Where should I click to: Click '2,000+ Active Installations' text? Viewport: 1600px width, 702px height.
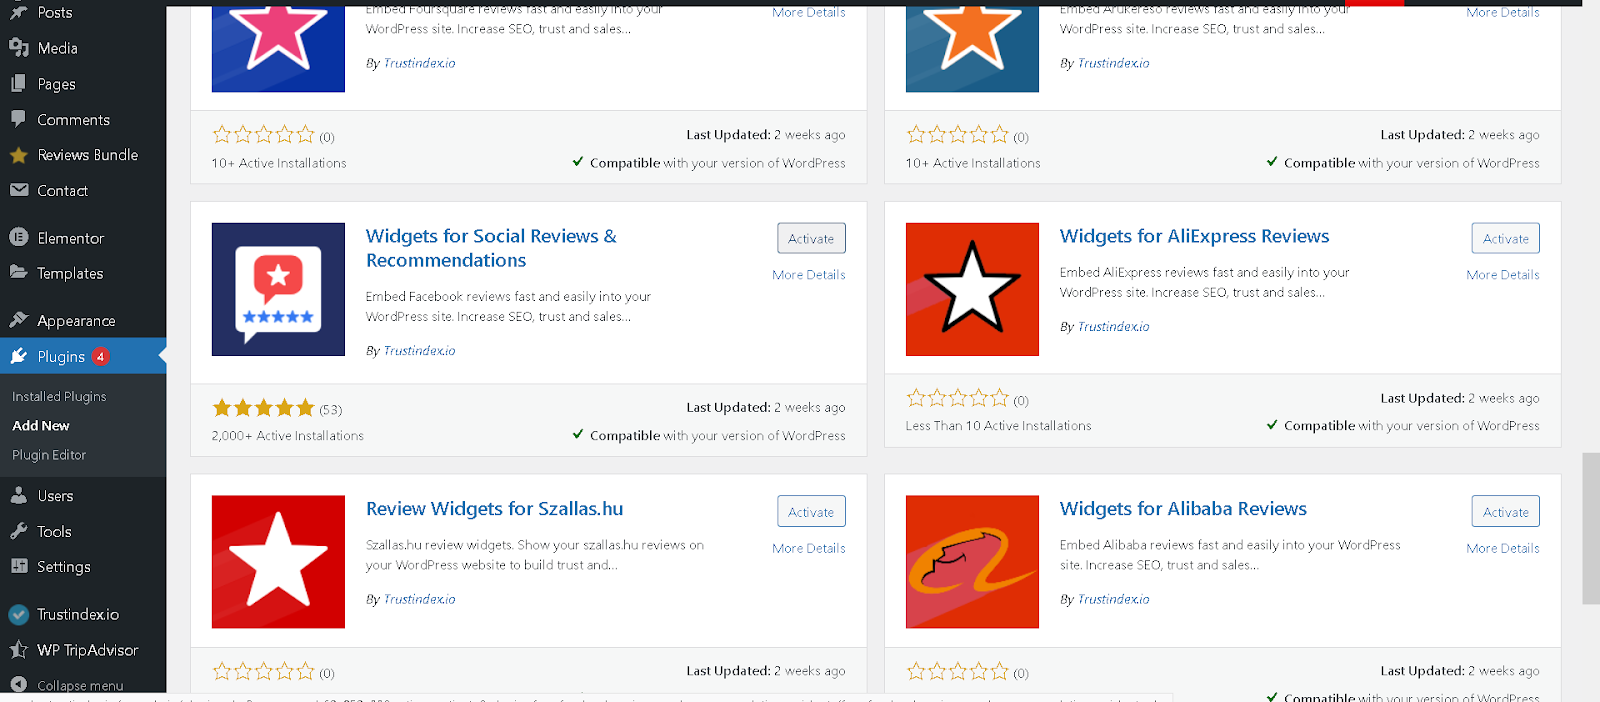tap(288, 436)
